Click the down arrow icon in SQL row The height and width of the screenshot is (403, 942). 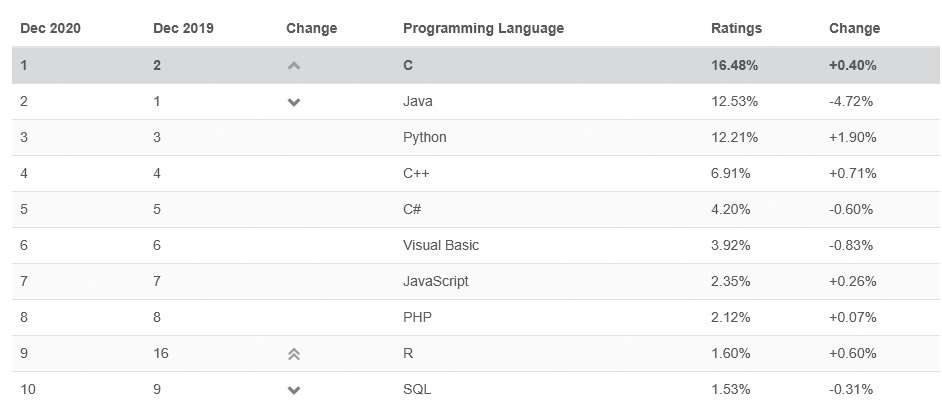pyautogui.click(x=294, y=390)
